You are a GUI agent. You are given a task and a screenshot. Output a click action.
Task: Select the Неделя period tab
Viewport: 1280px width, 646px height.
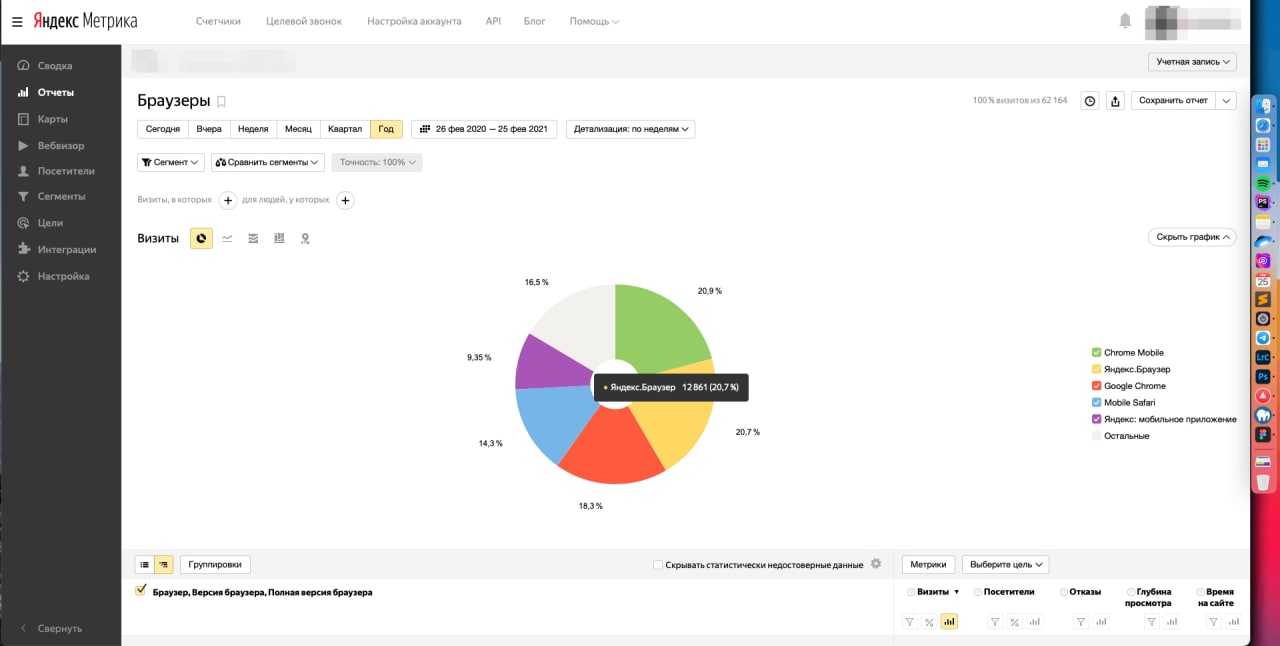(253, 129)
